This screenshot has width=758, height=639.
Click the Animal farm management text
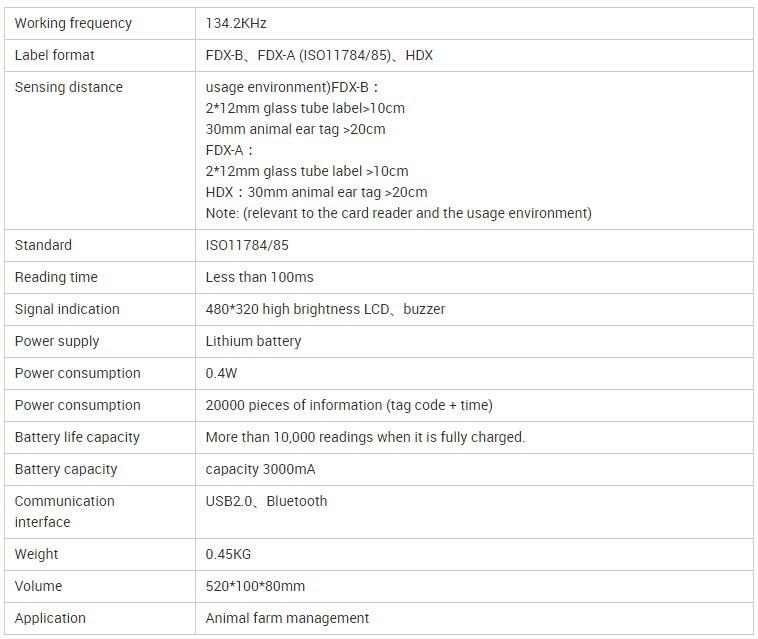tap(287, 618)
